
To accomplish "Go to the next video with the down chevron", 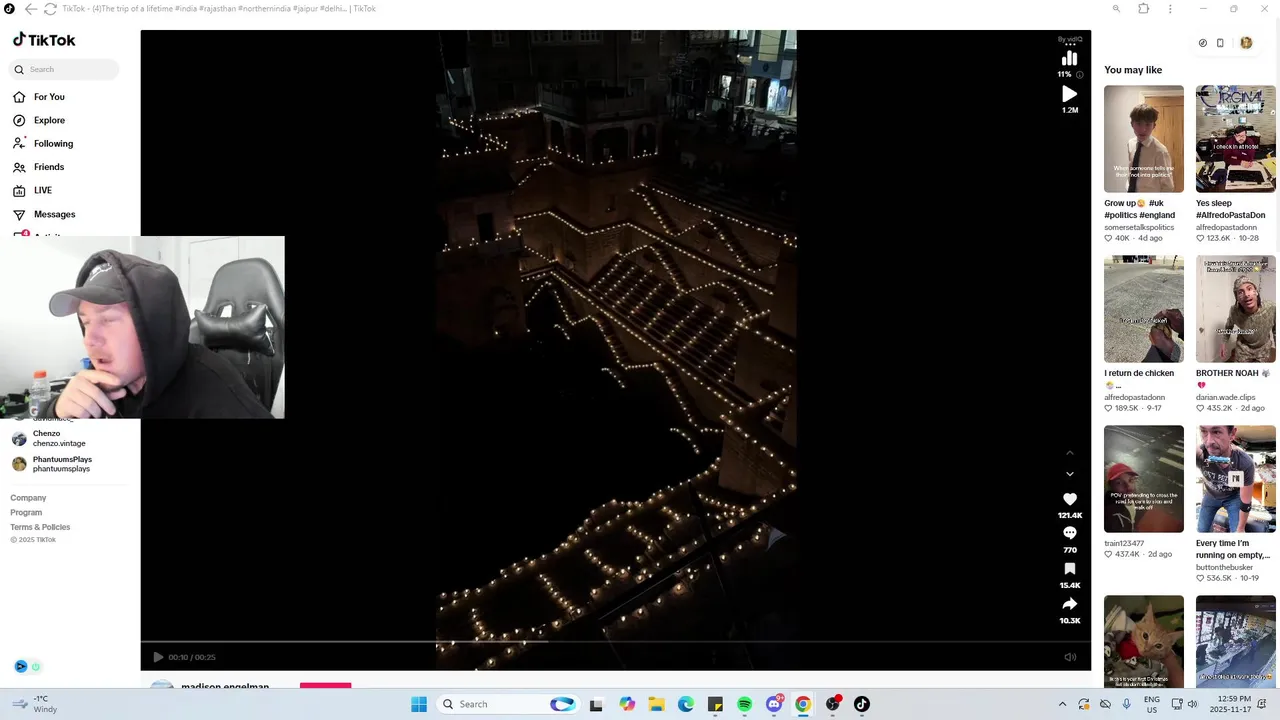I will [x=1070, y=474].
